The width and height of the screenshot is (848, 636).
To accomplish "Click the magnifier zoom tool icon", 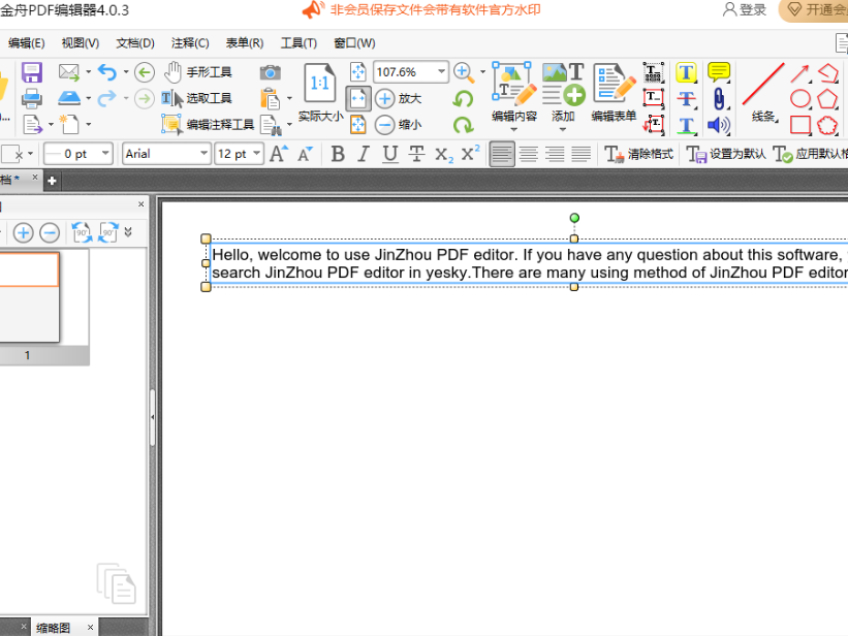I will tap(463, 72).
